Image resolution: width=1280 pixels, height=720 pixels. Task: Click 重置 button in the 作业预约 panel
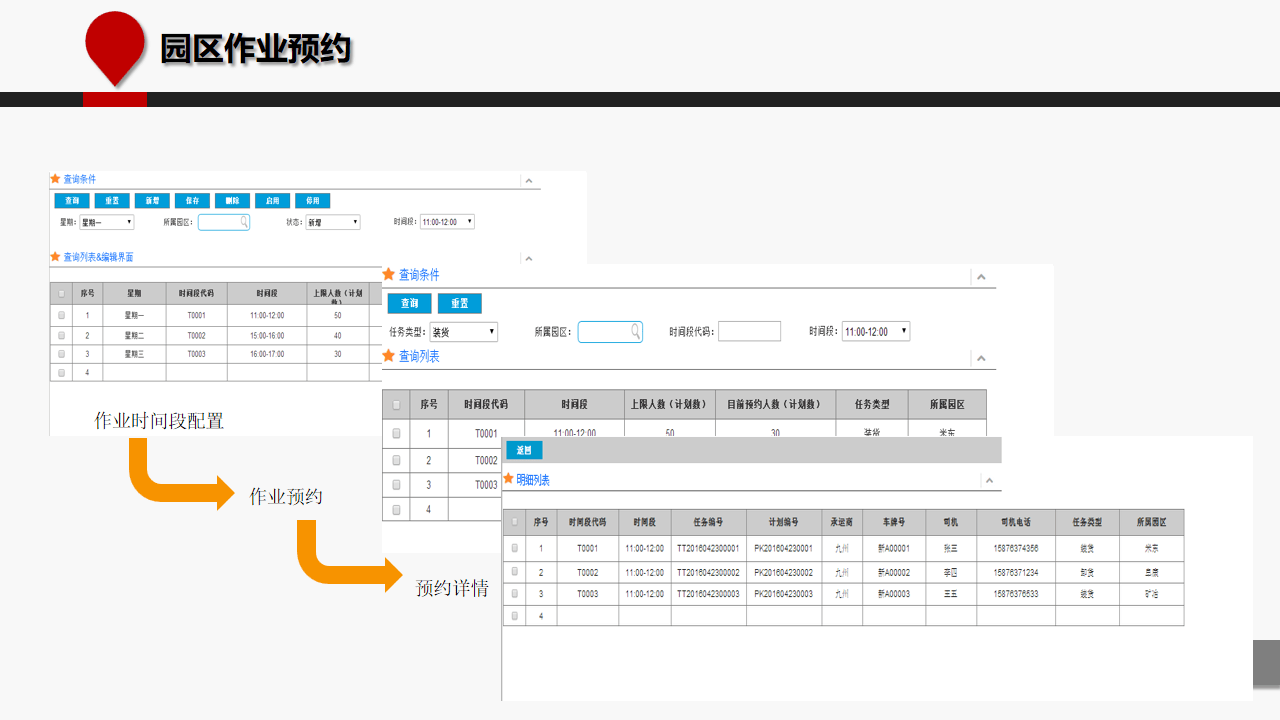[460, 303]
